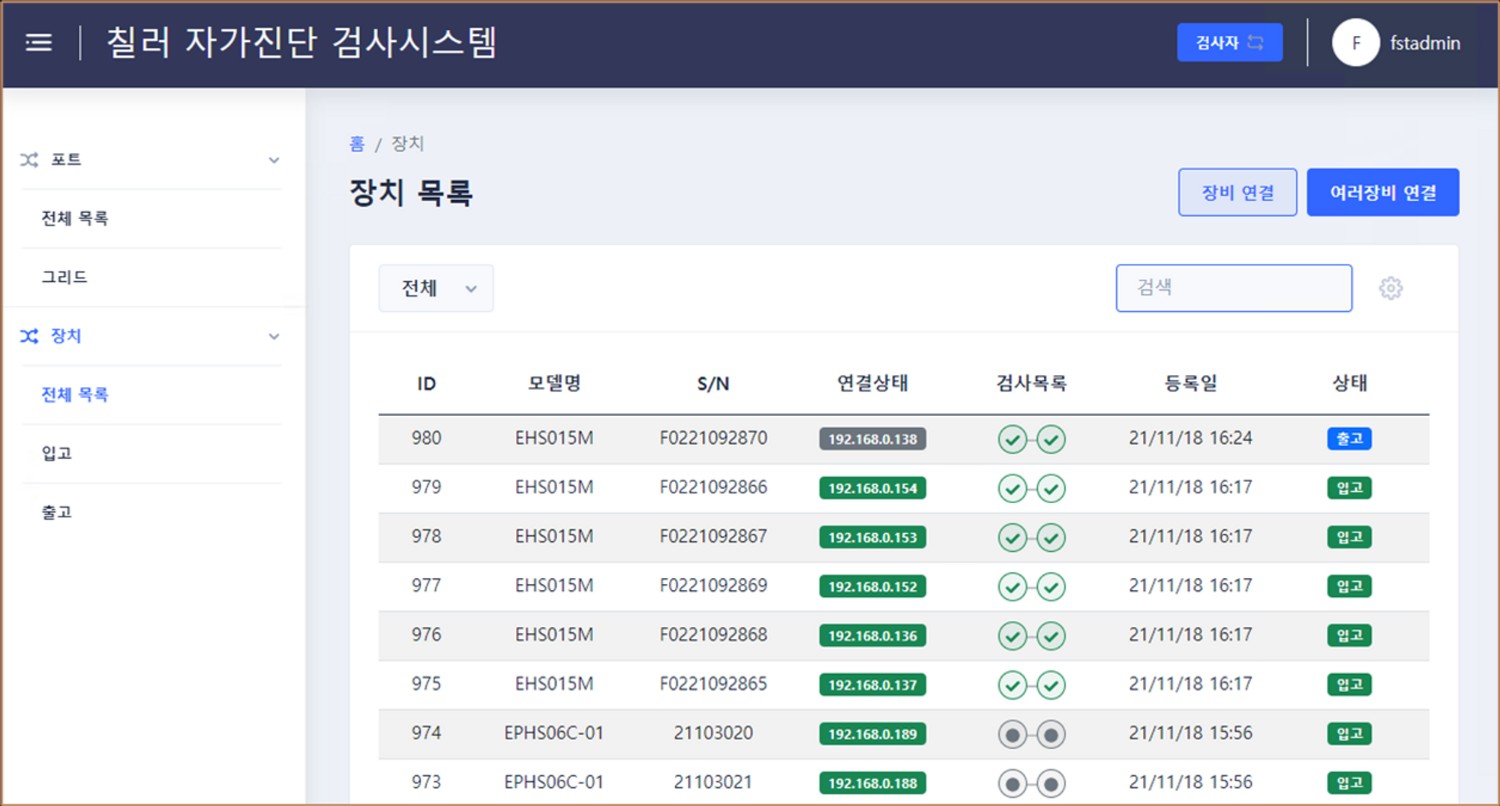Click the first check icon in row 980

click(1013, 439)
